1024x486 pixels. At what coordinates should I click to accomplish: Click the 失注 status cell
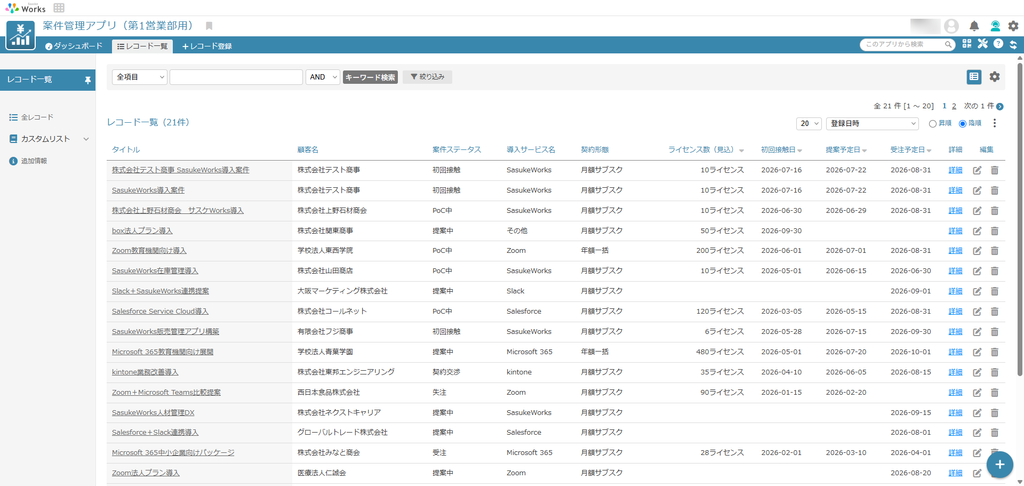tap(440, 393)
